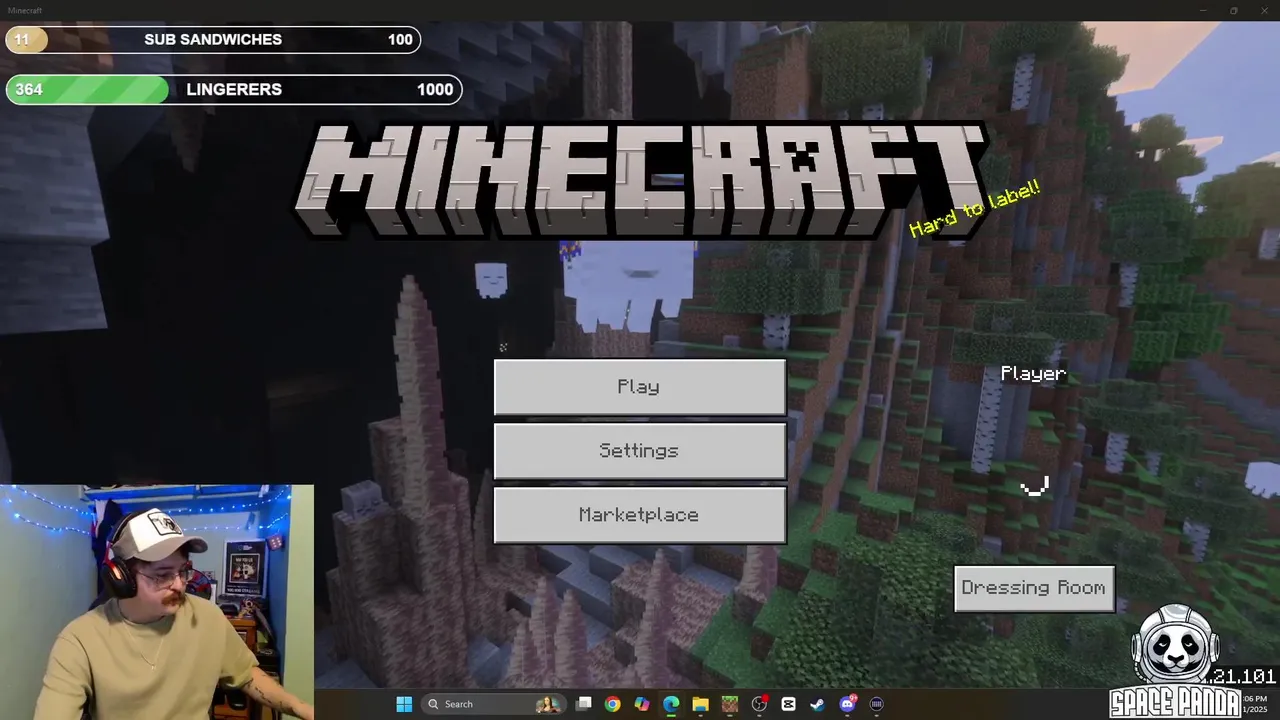Click the Play button
The height and width of the screenshot is (720, 1280).
(x=640, y=387)
